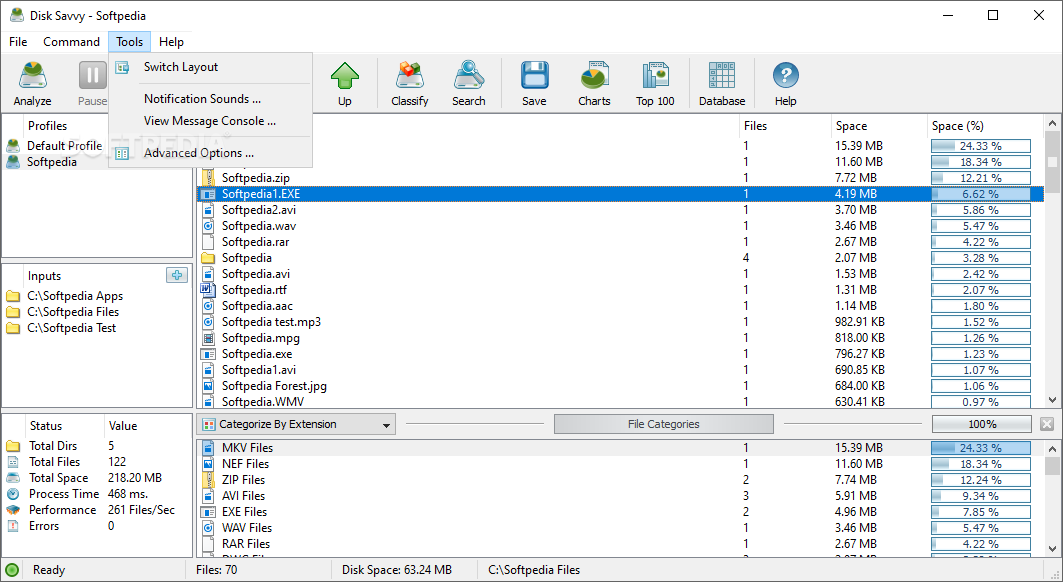Open the Help menu
Image resolution: width=1063 pixels, height=582 pixels.
pyautogui.click(x=172, y=41)
